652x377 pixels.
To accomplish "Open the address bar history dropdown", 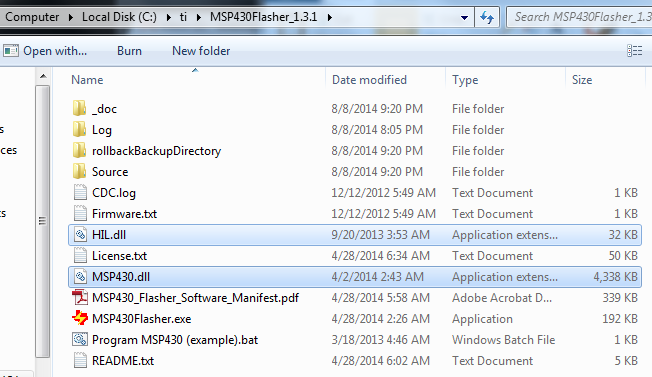I will pyautogui.click(x=464, y=17).
